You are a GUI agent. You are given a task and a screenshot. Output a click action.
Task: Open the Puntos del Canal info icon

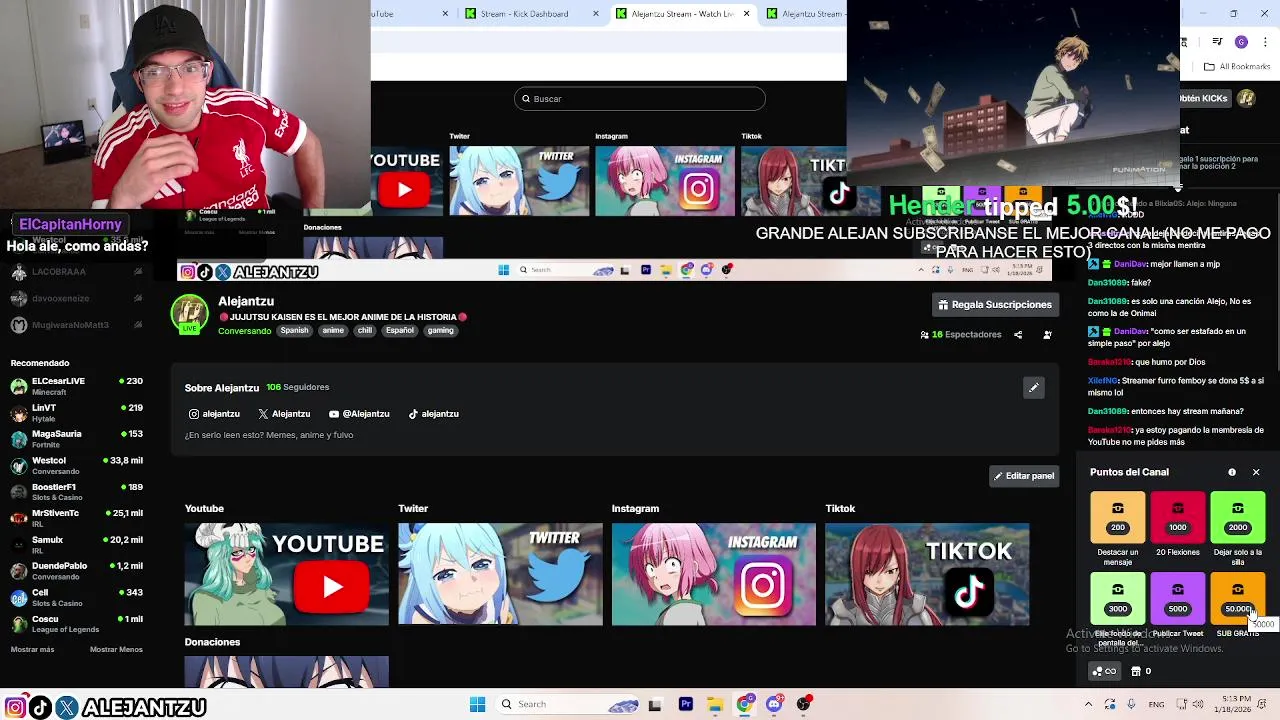[x=1232, y=472]
